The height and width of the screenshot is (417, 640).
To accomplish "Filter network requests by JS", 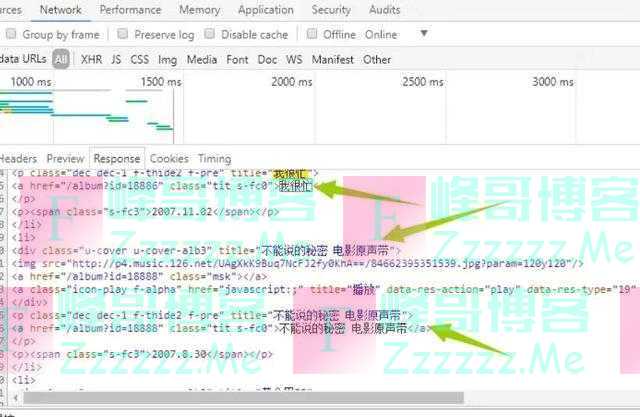I will pos(116,60).
